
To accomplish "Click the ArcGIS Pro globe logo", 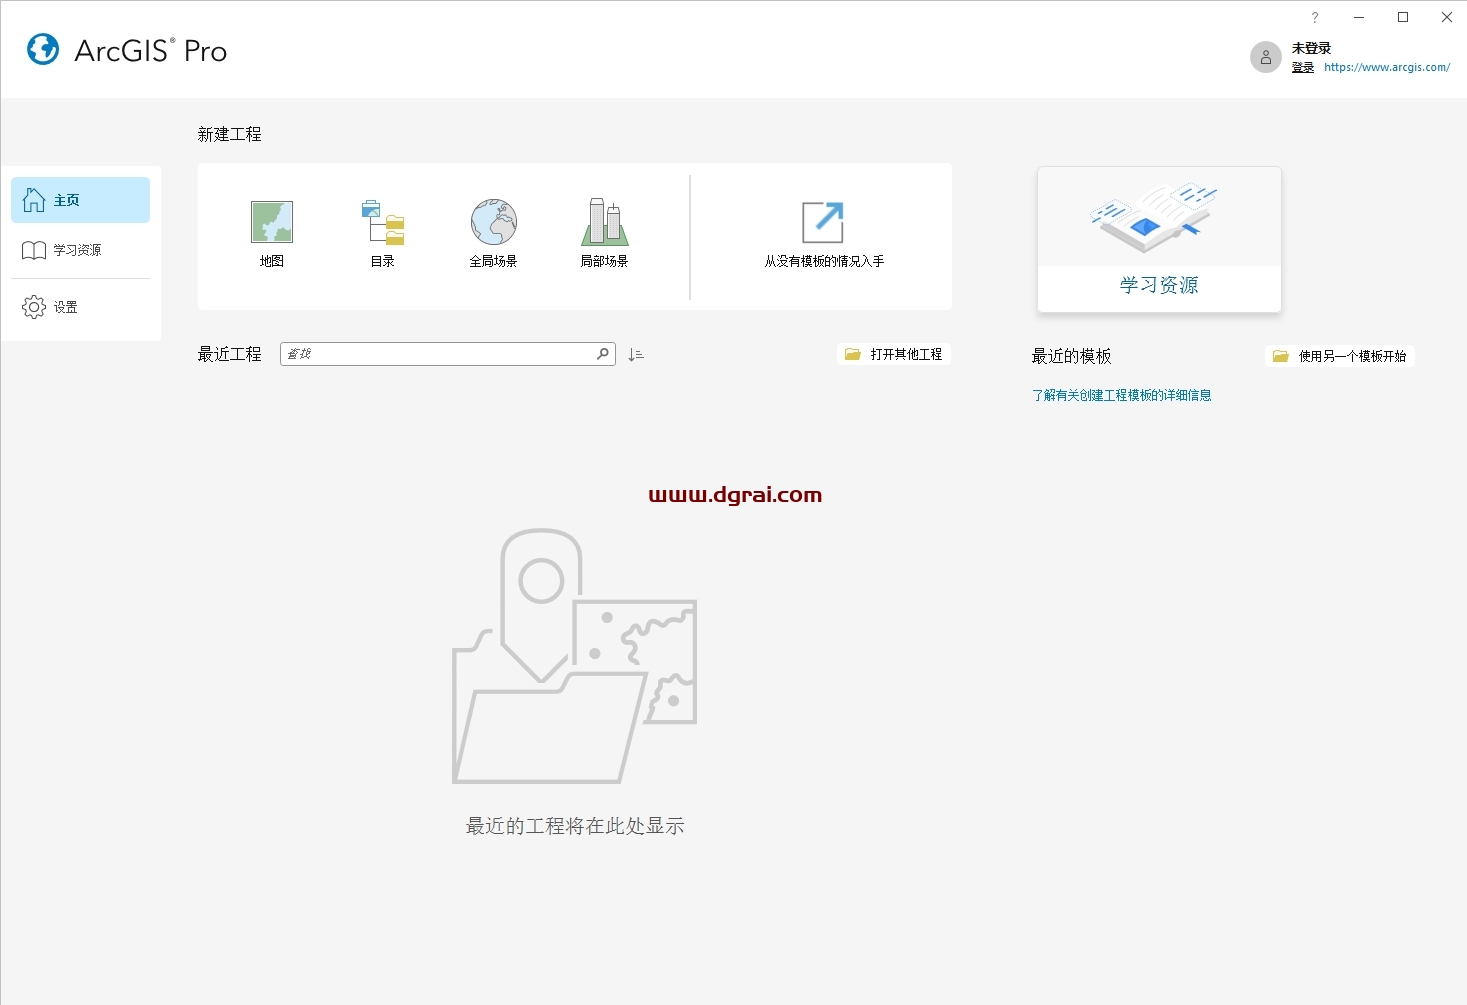I will click(x=43, y=49).
